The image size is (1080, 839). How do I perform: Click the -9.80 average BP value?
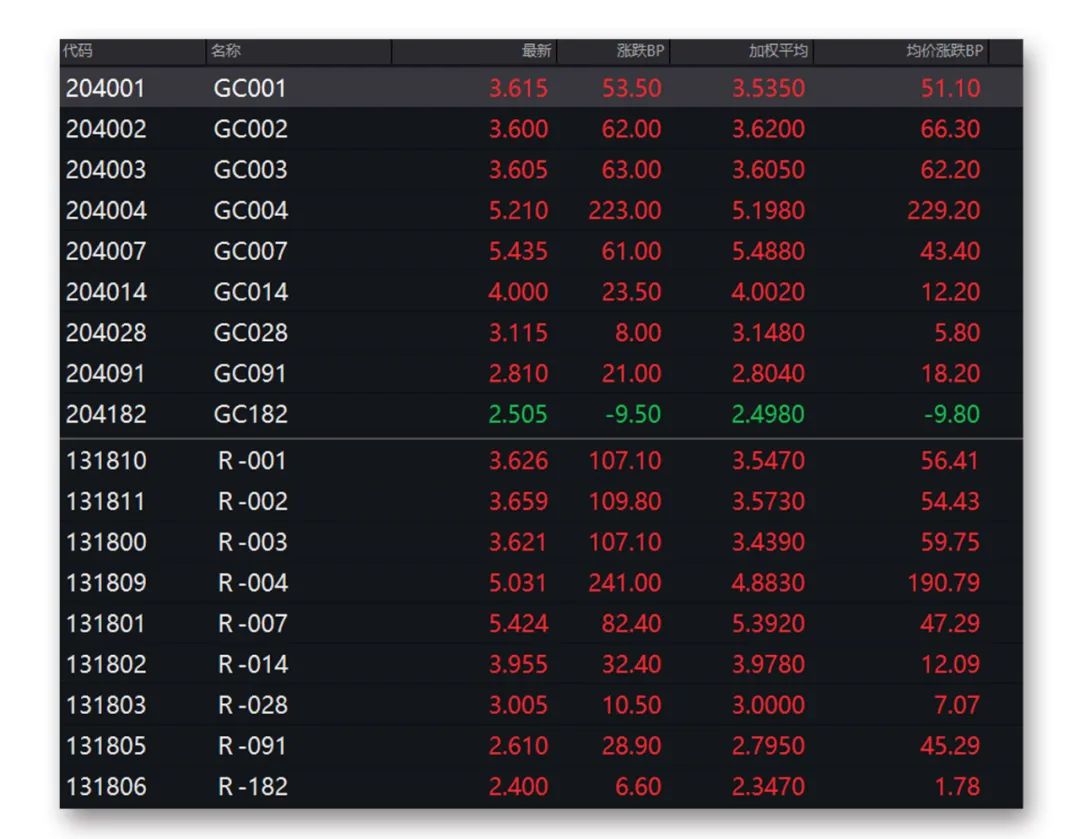click(x=952, y=414)
